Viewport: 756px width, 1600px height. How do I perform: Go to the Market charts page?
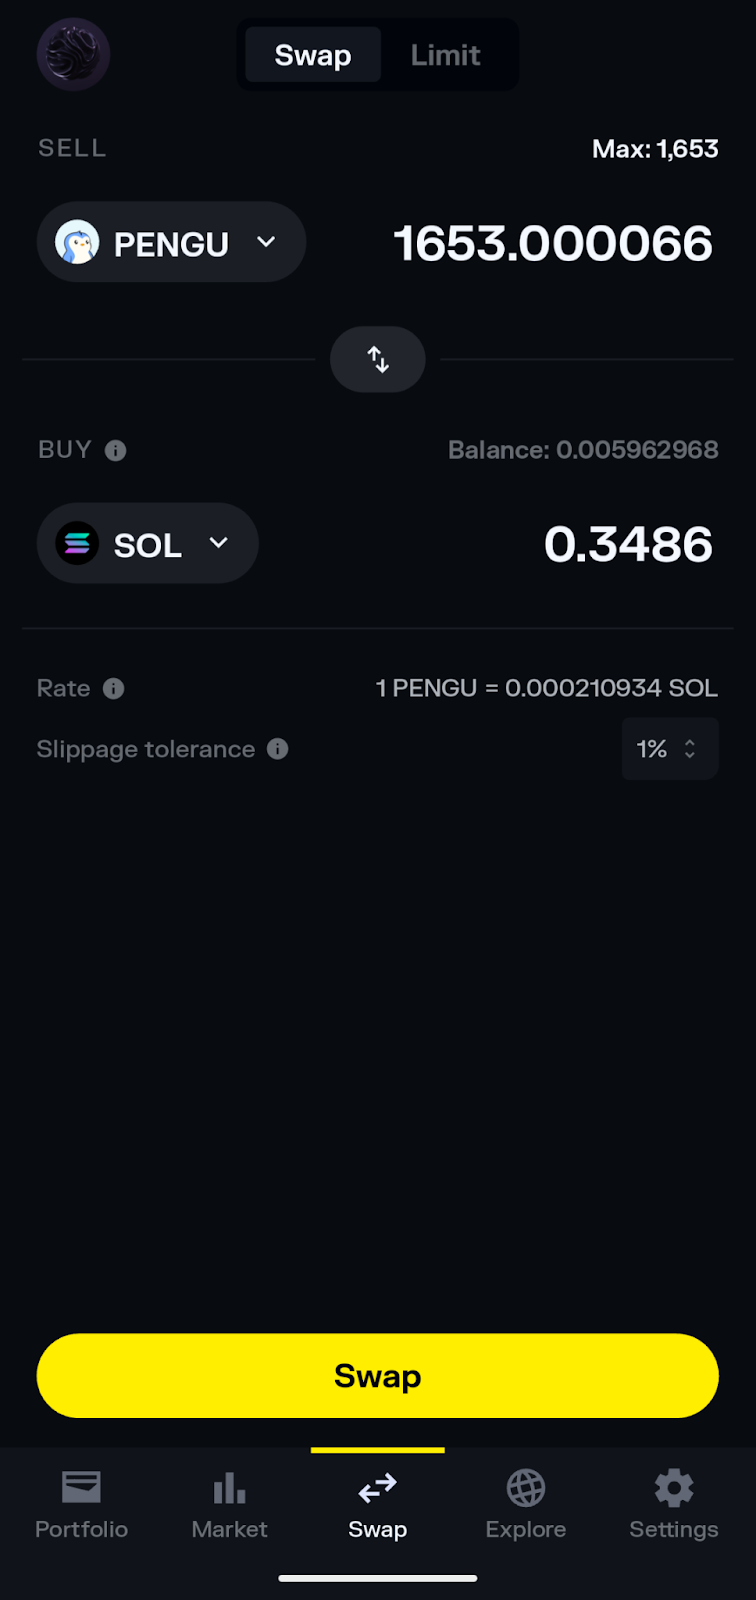coord(229,1504)
